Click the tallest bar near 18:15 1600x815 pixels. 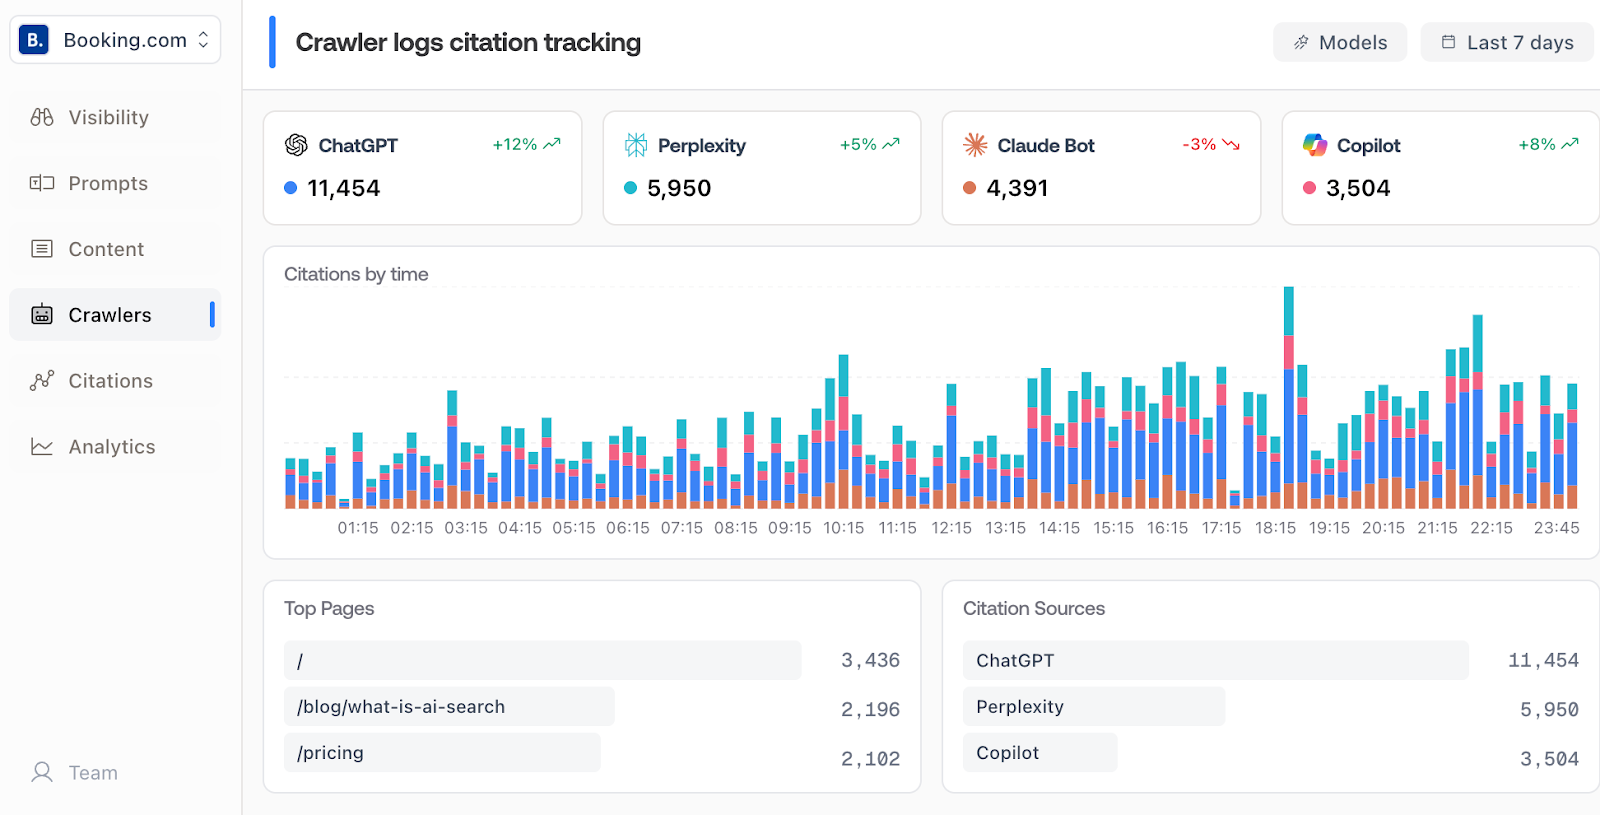[1289, 400]
